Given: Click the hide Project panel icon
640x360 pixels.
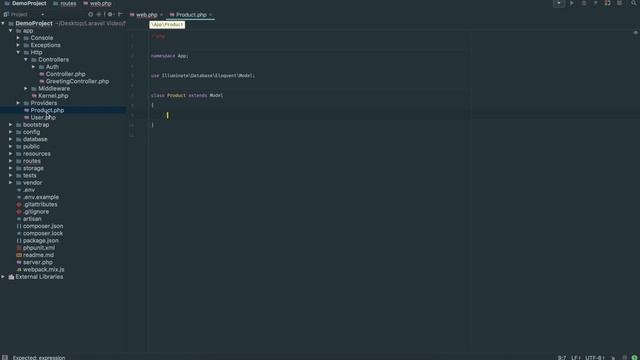Looking at the screenshot, I should click(120, 14).
